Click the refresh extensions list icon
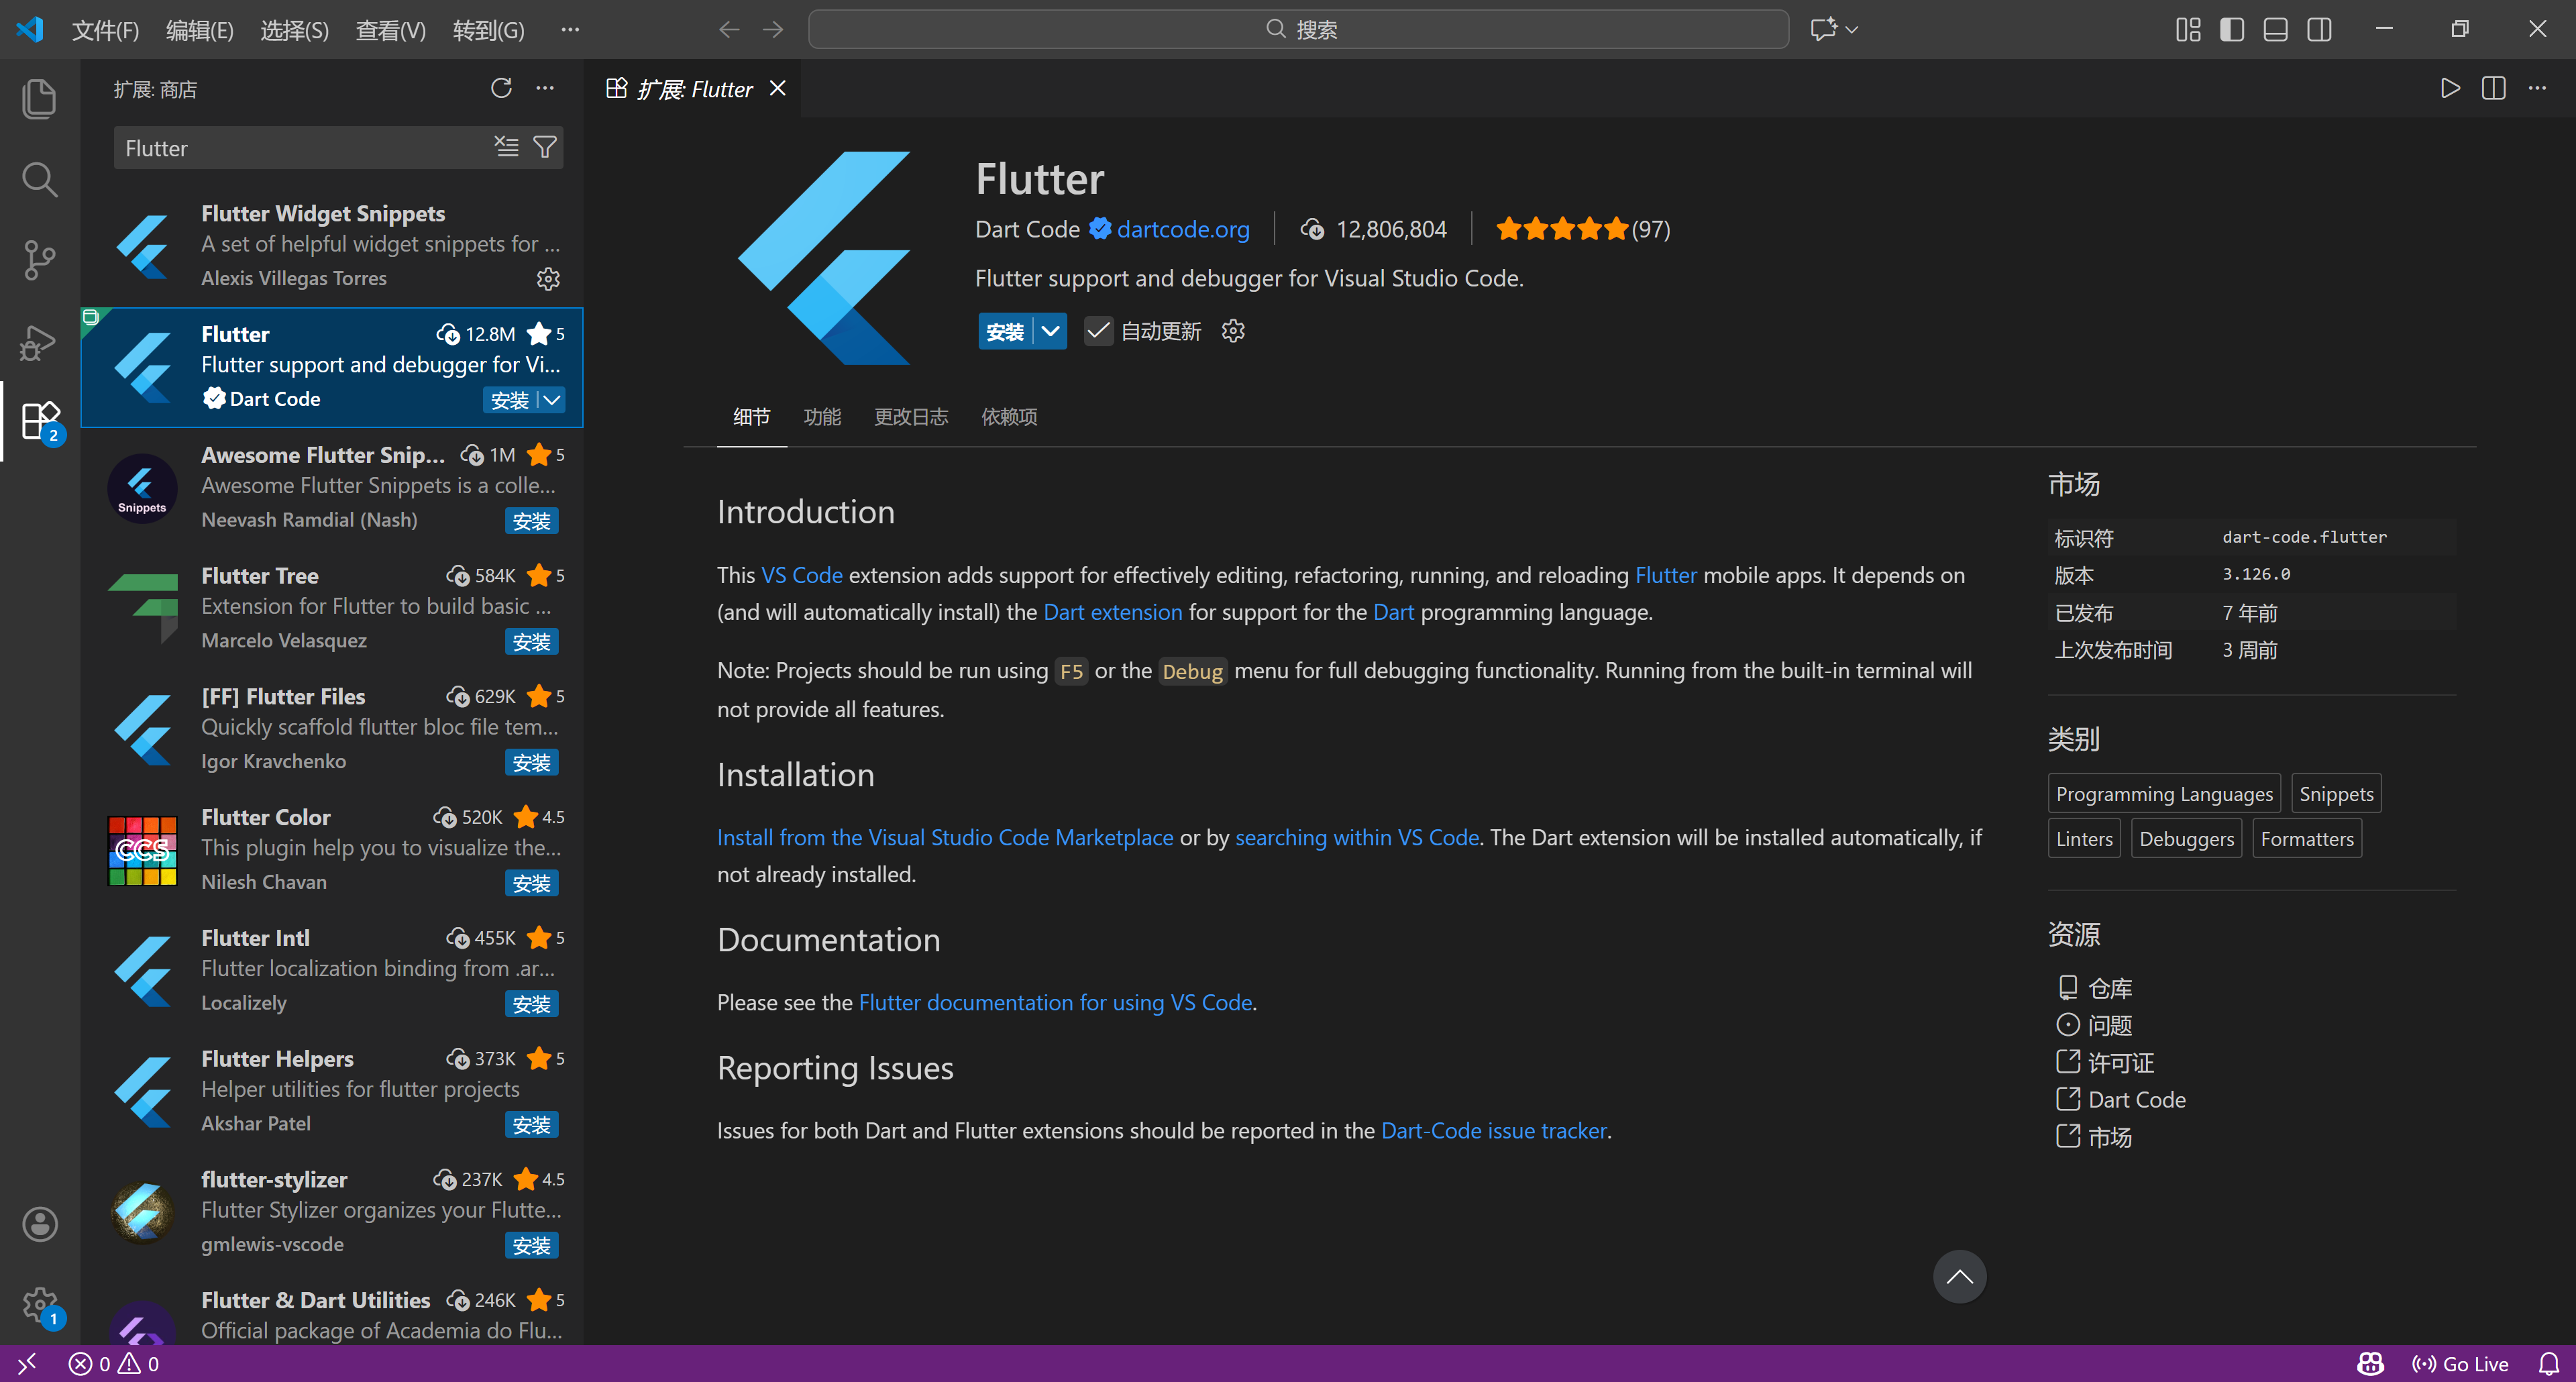 point(501,88)
